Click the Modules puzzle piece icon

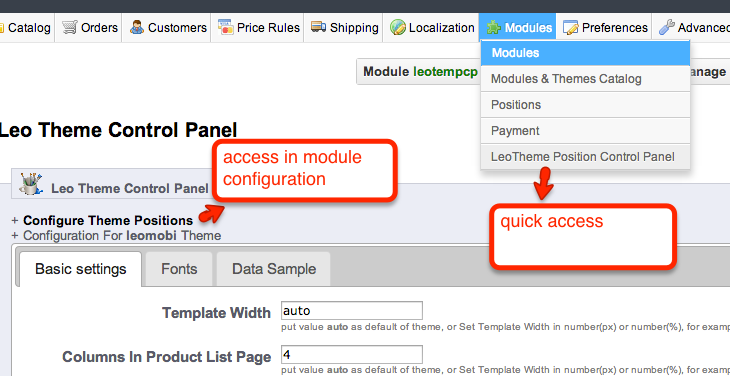coord(493,27)
